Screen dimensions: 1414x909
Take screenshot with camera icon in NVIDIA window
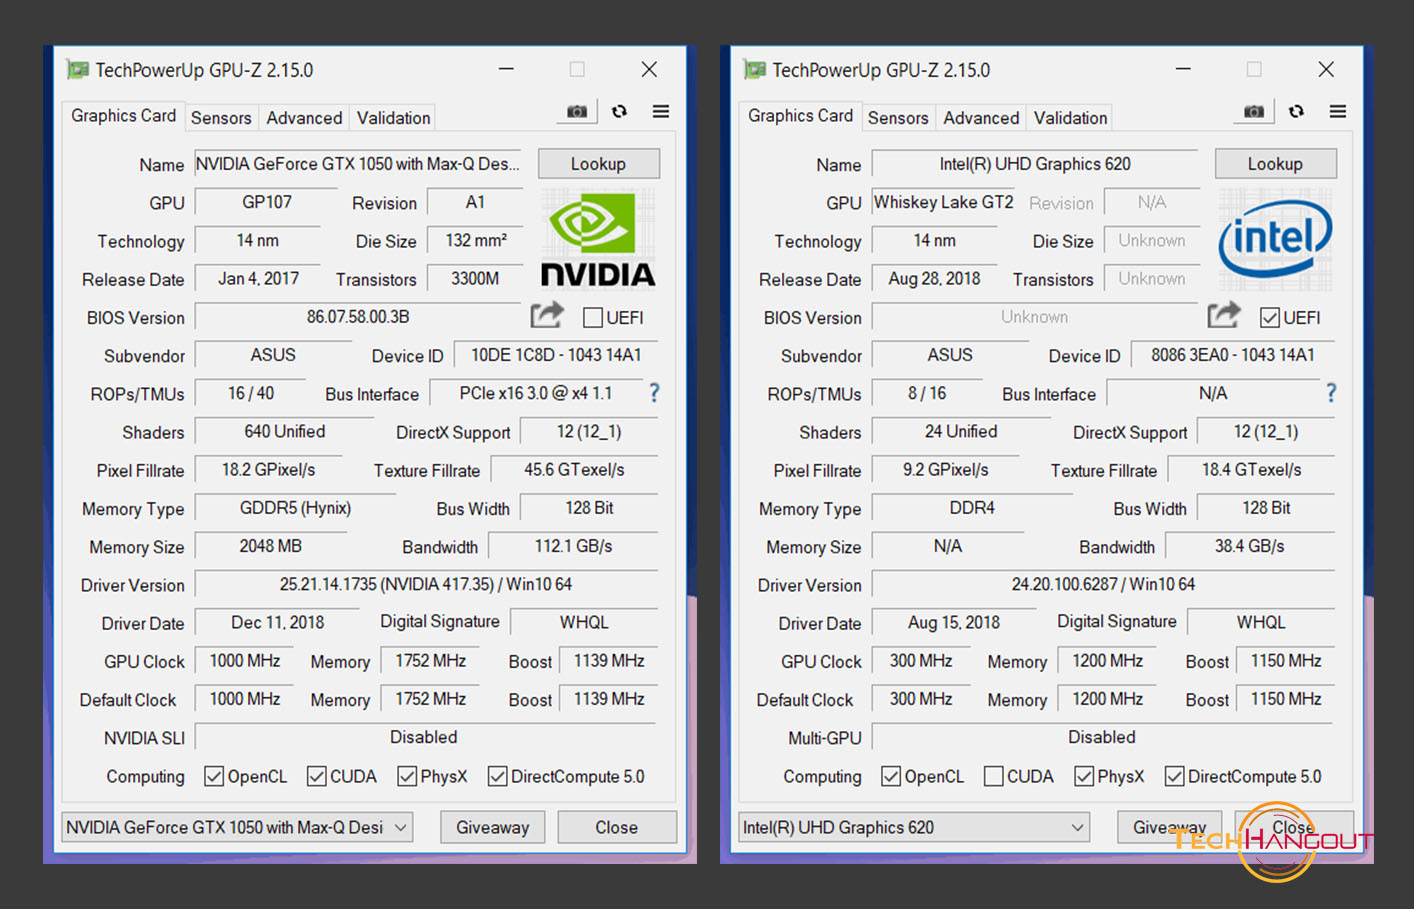coord(577,112)
